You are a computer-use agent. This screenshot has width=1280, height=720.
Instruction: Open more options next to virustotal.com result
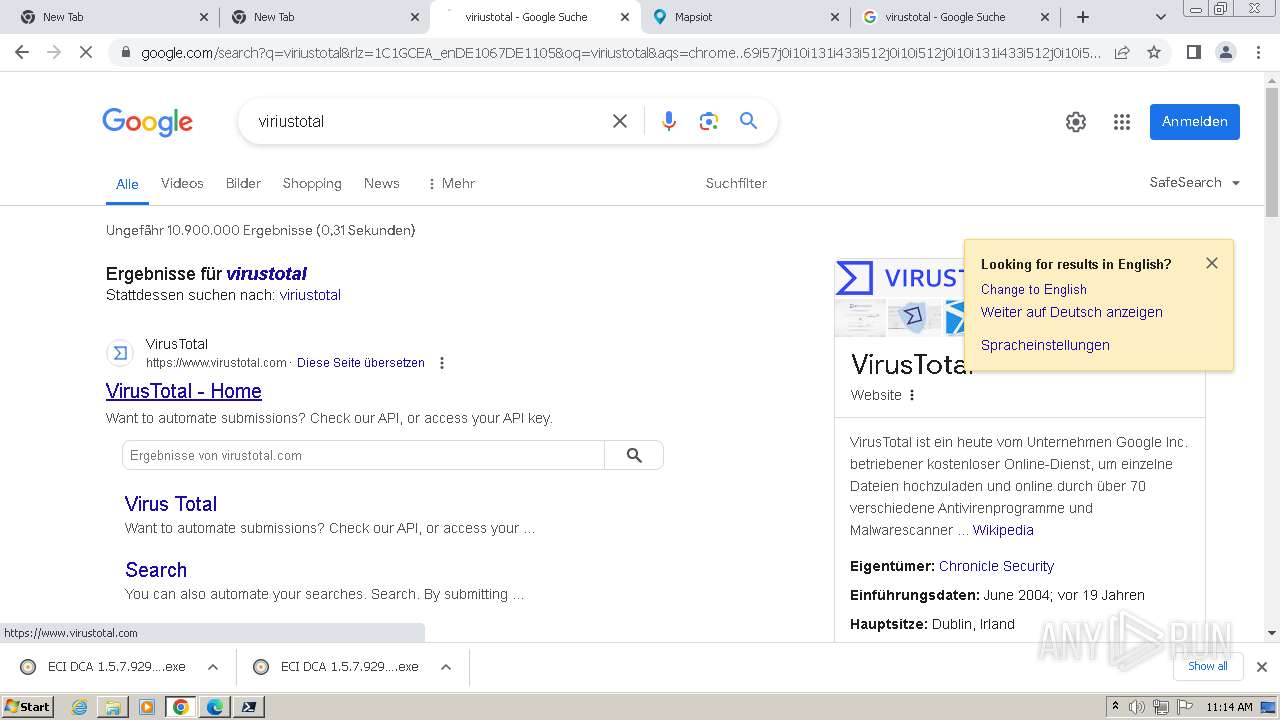pyautogui.click(x=442, y=363)
